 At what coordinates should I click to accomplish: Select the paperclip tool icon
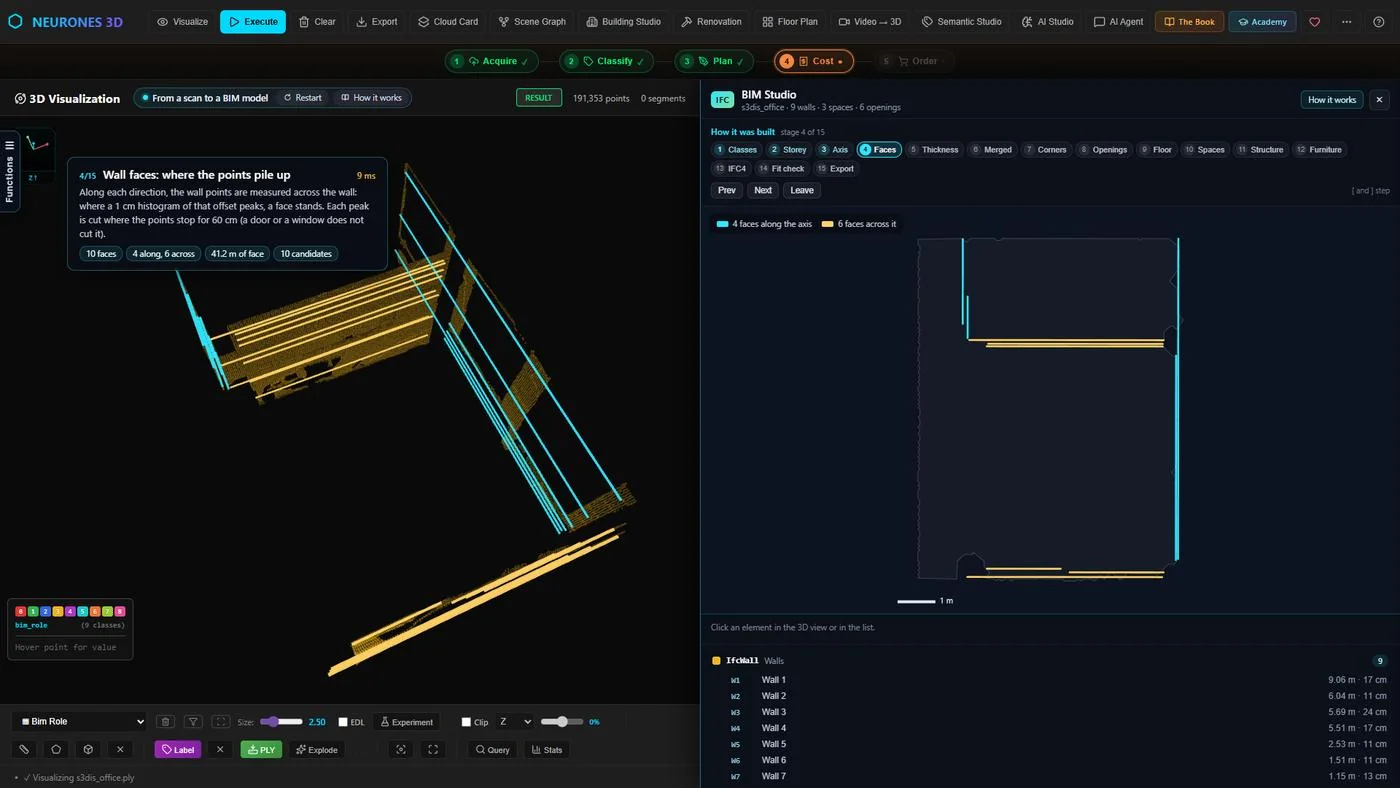point(24,750)
